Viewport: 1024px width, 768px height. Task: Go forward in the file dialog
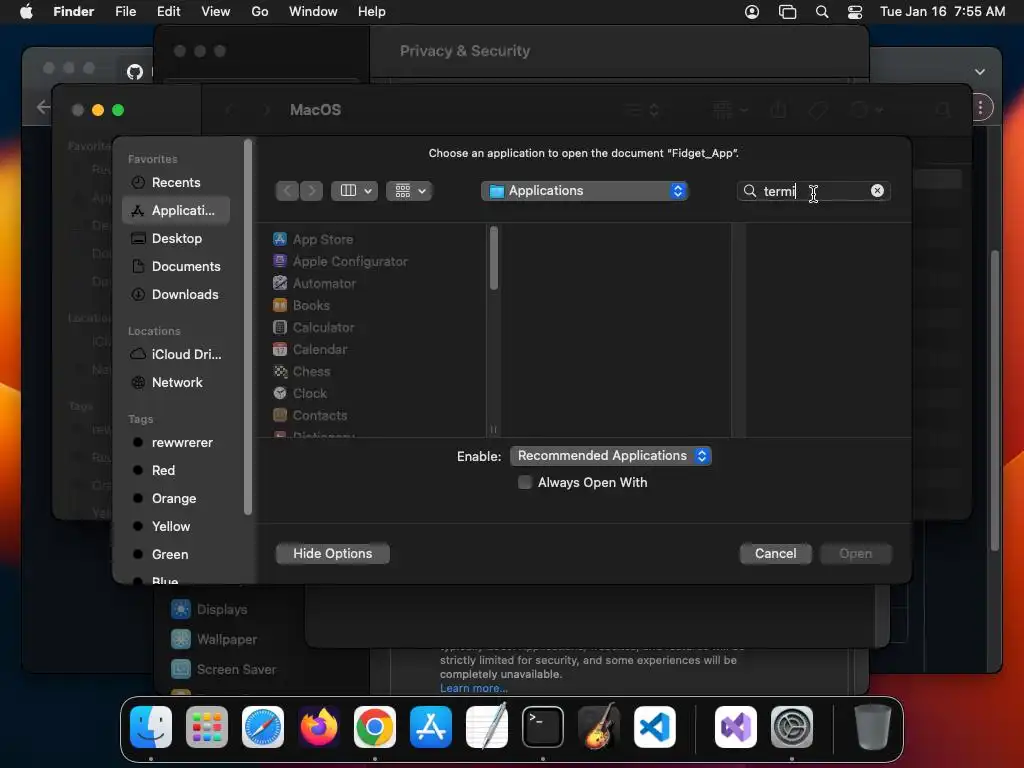click(312, 191)
